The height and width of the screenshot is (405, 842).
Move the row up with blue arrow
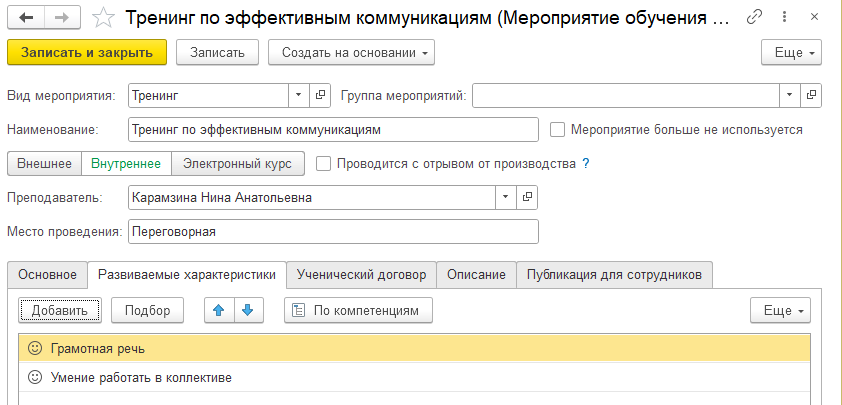click(219, 310)
